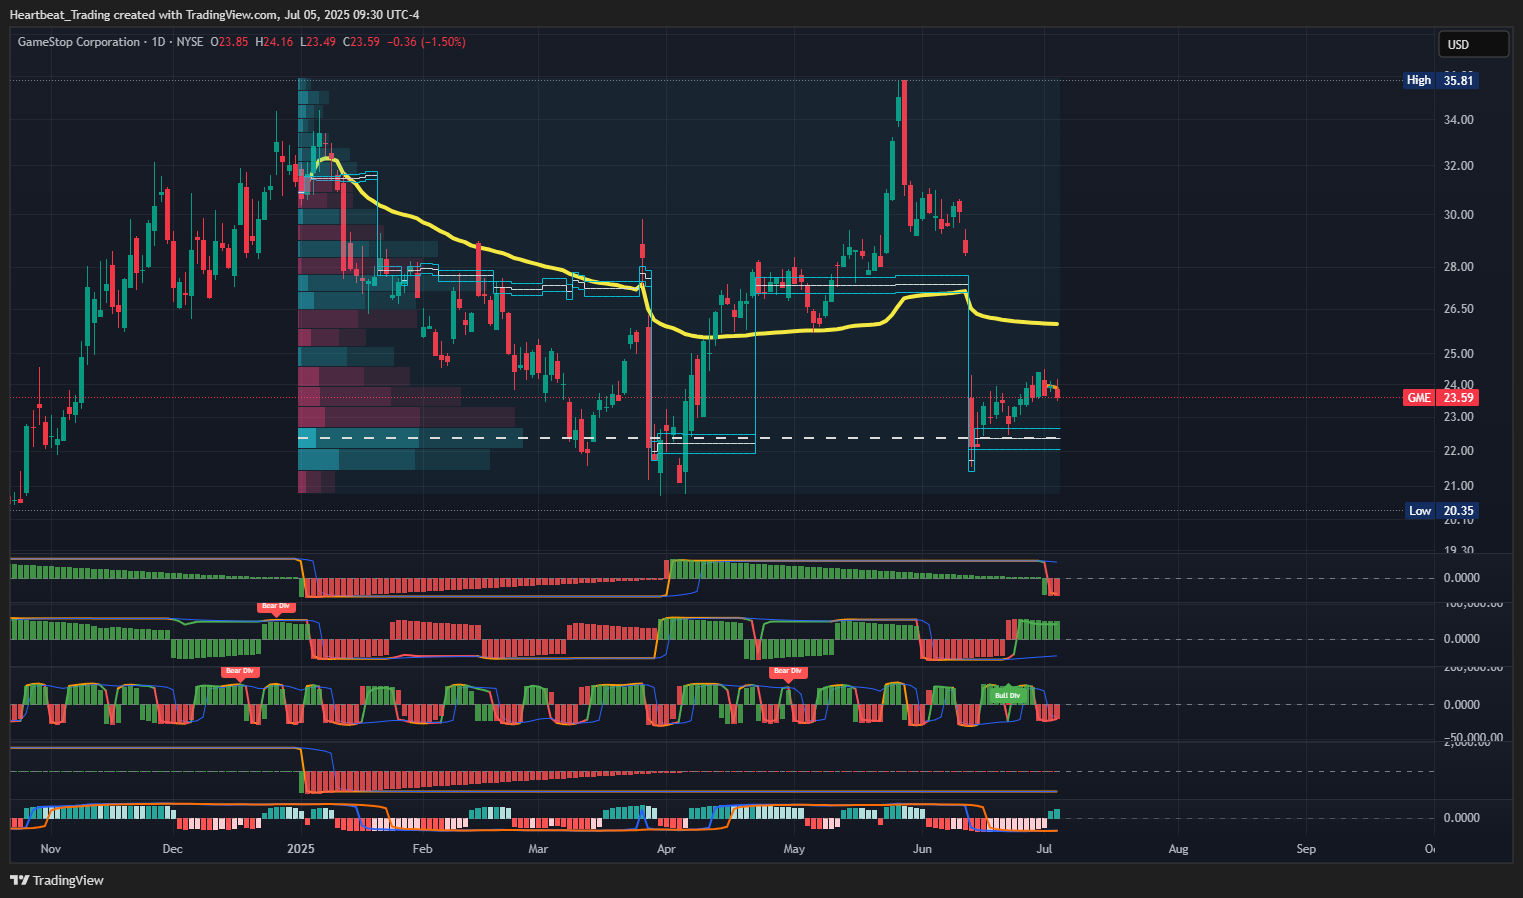Click the Sep label on time axis
Screen dimensions: 1523x898
point(1306,849)
